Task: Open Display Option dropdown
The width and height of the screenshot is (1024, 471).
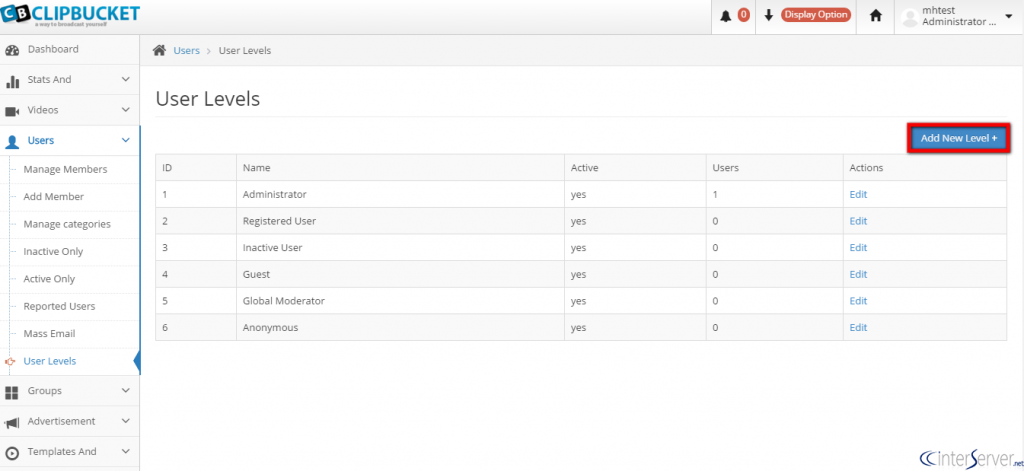Action: click(x=816, y=15)
